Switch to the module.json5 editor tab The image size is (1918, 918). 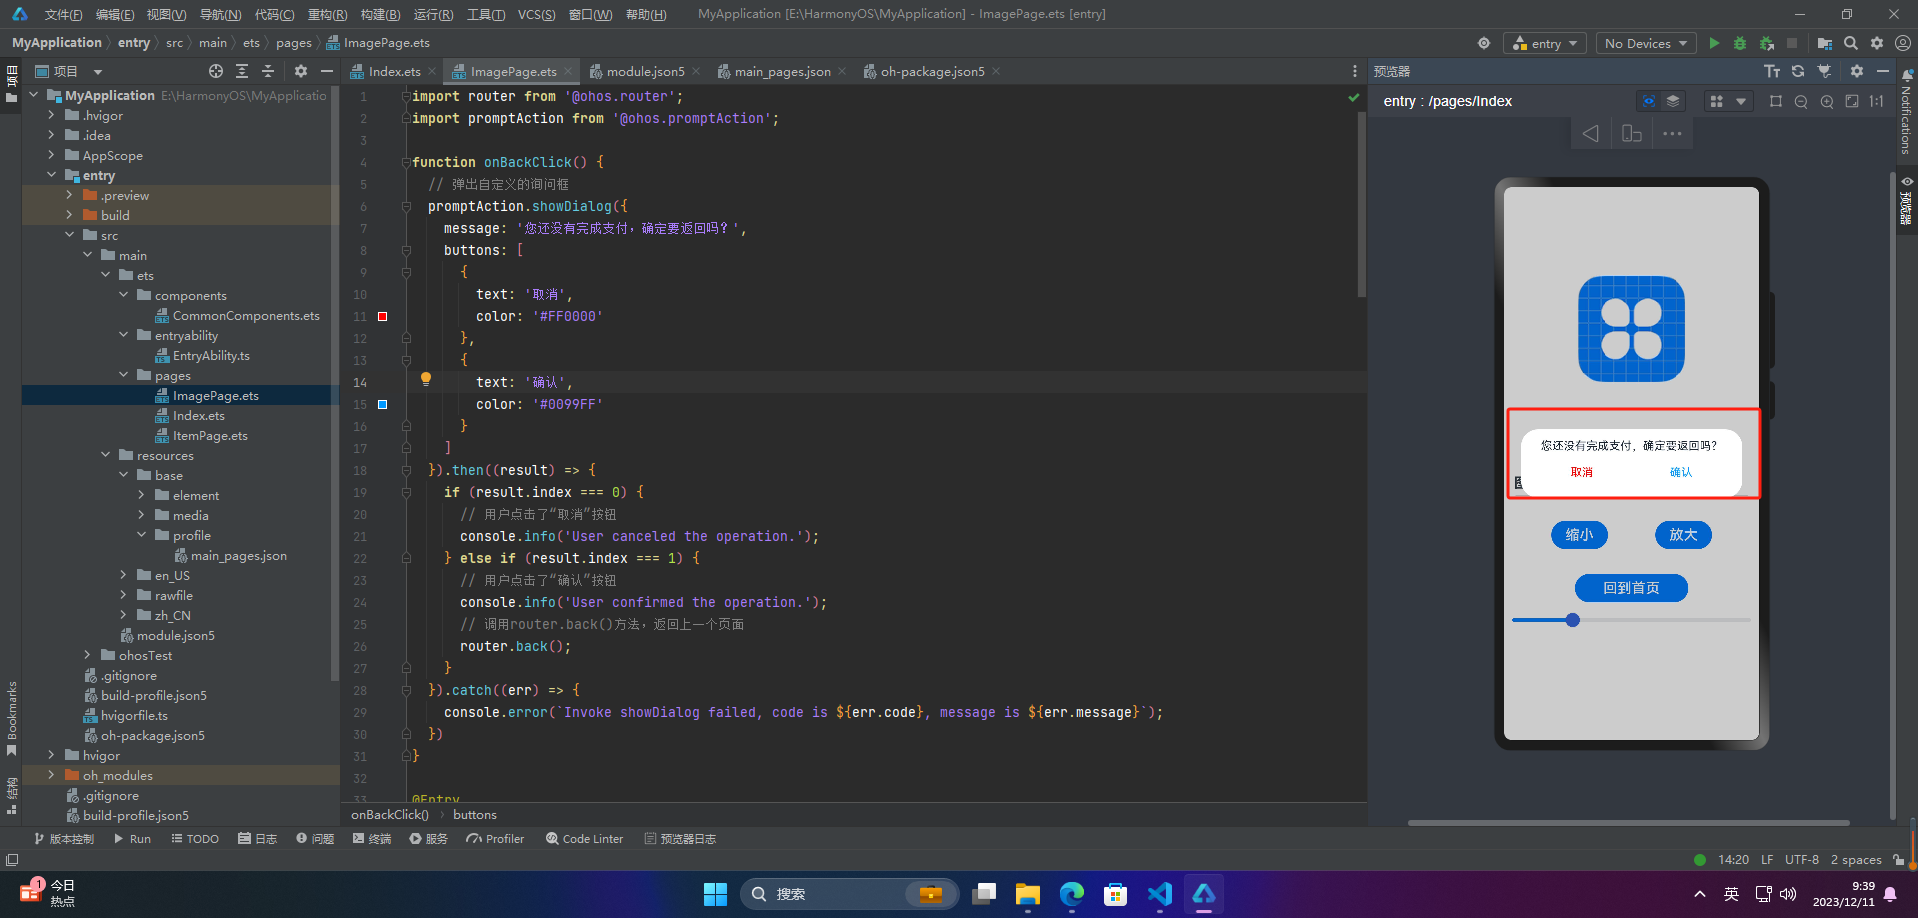click(645, 71)
